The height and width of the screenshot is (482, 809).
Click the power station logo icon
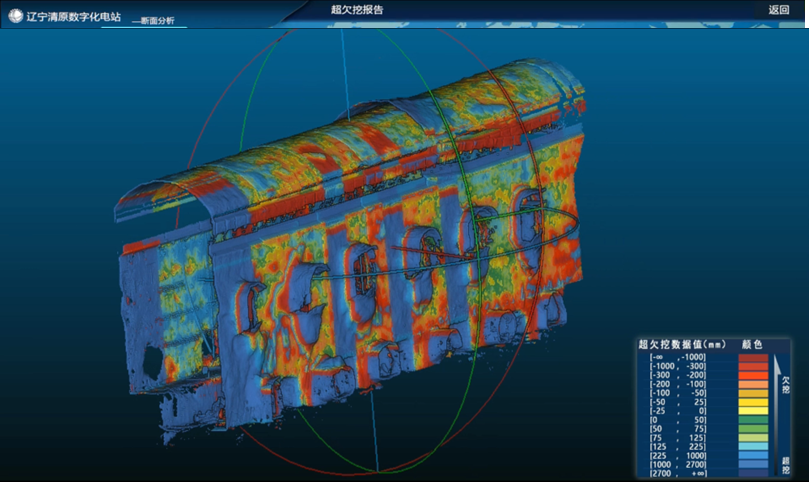tap(15, 16)
